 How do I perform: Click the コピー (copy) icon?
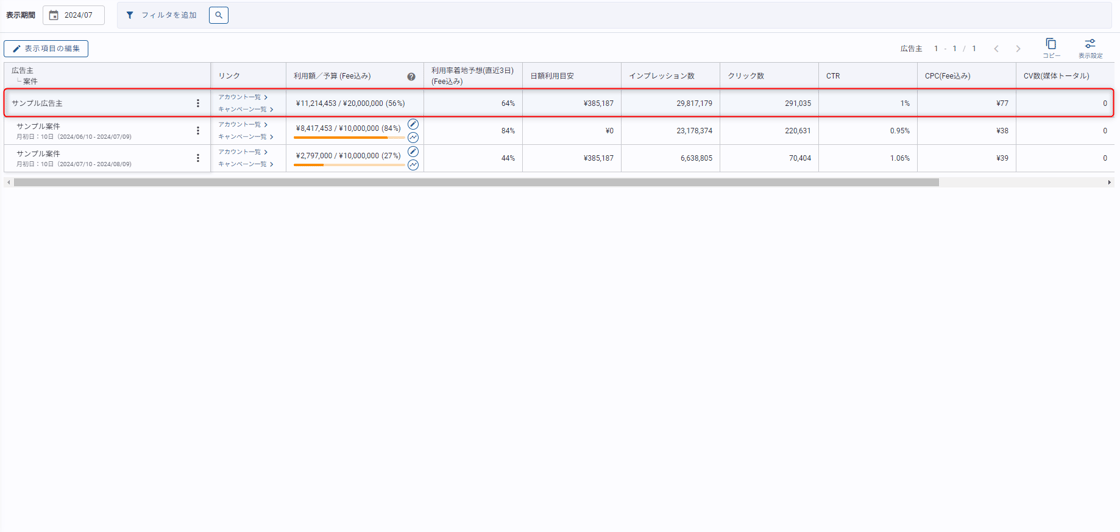(x=1051, y=45)
